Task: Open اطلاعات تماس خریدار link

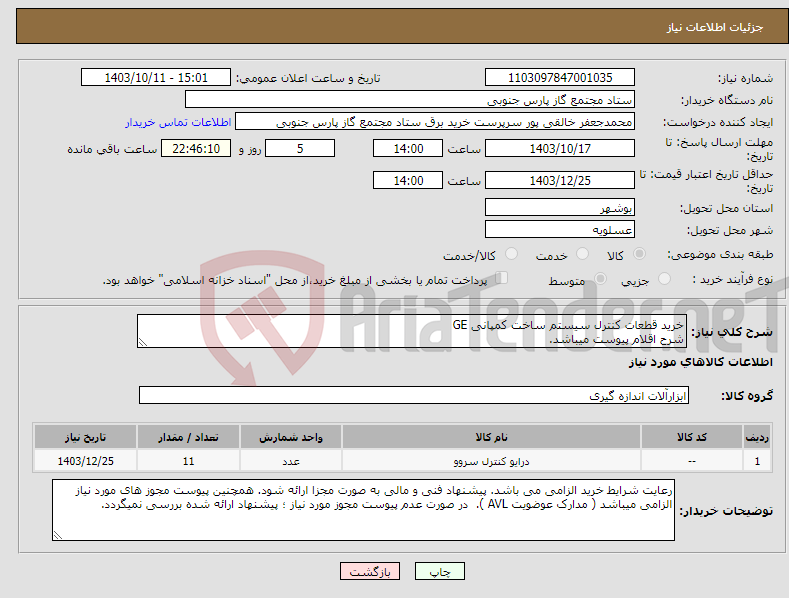Action: [178, 122]
